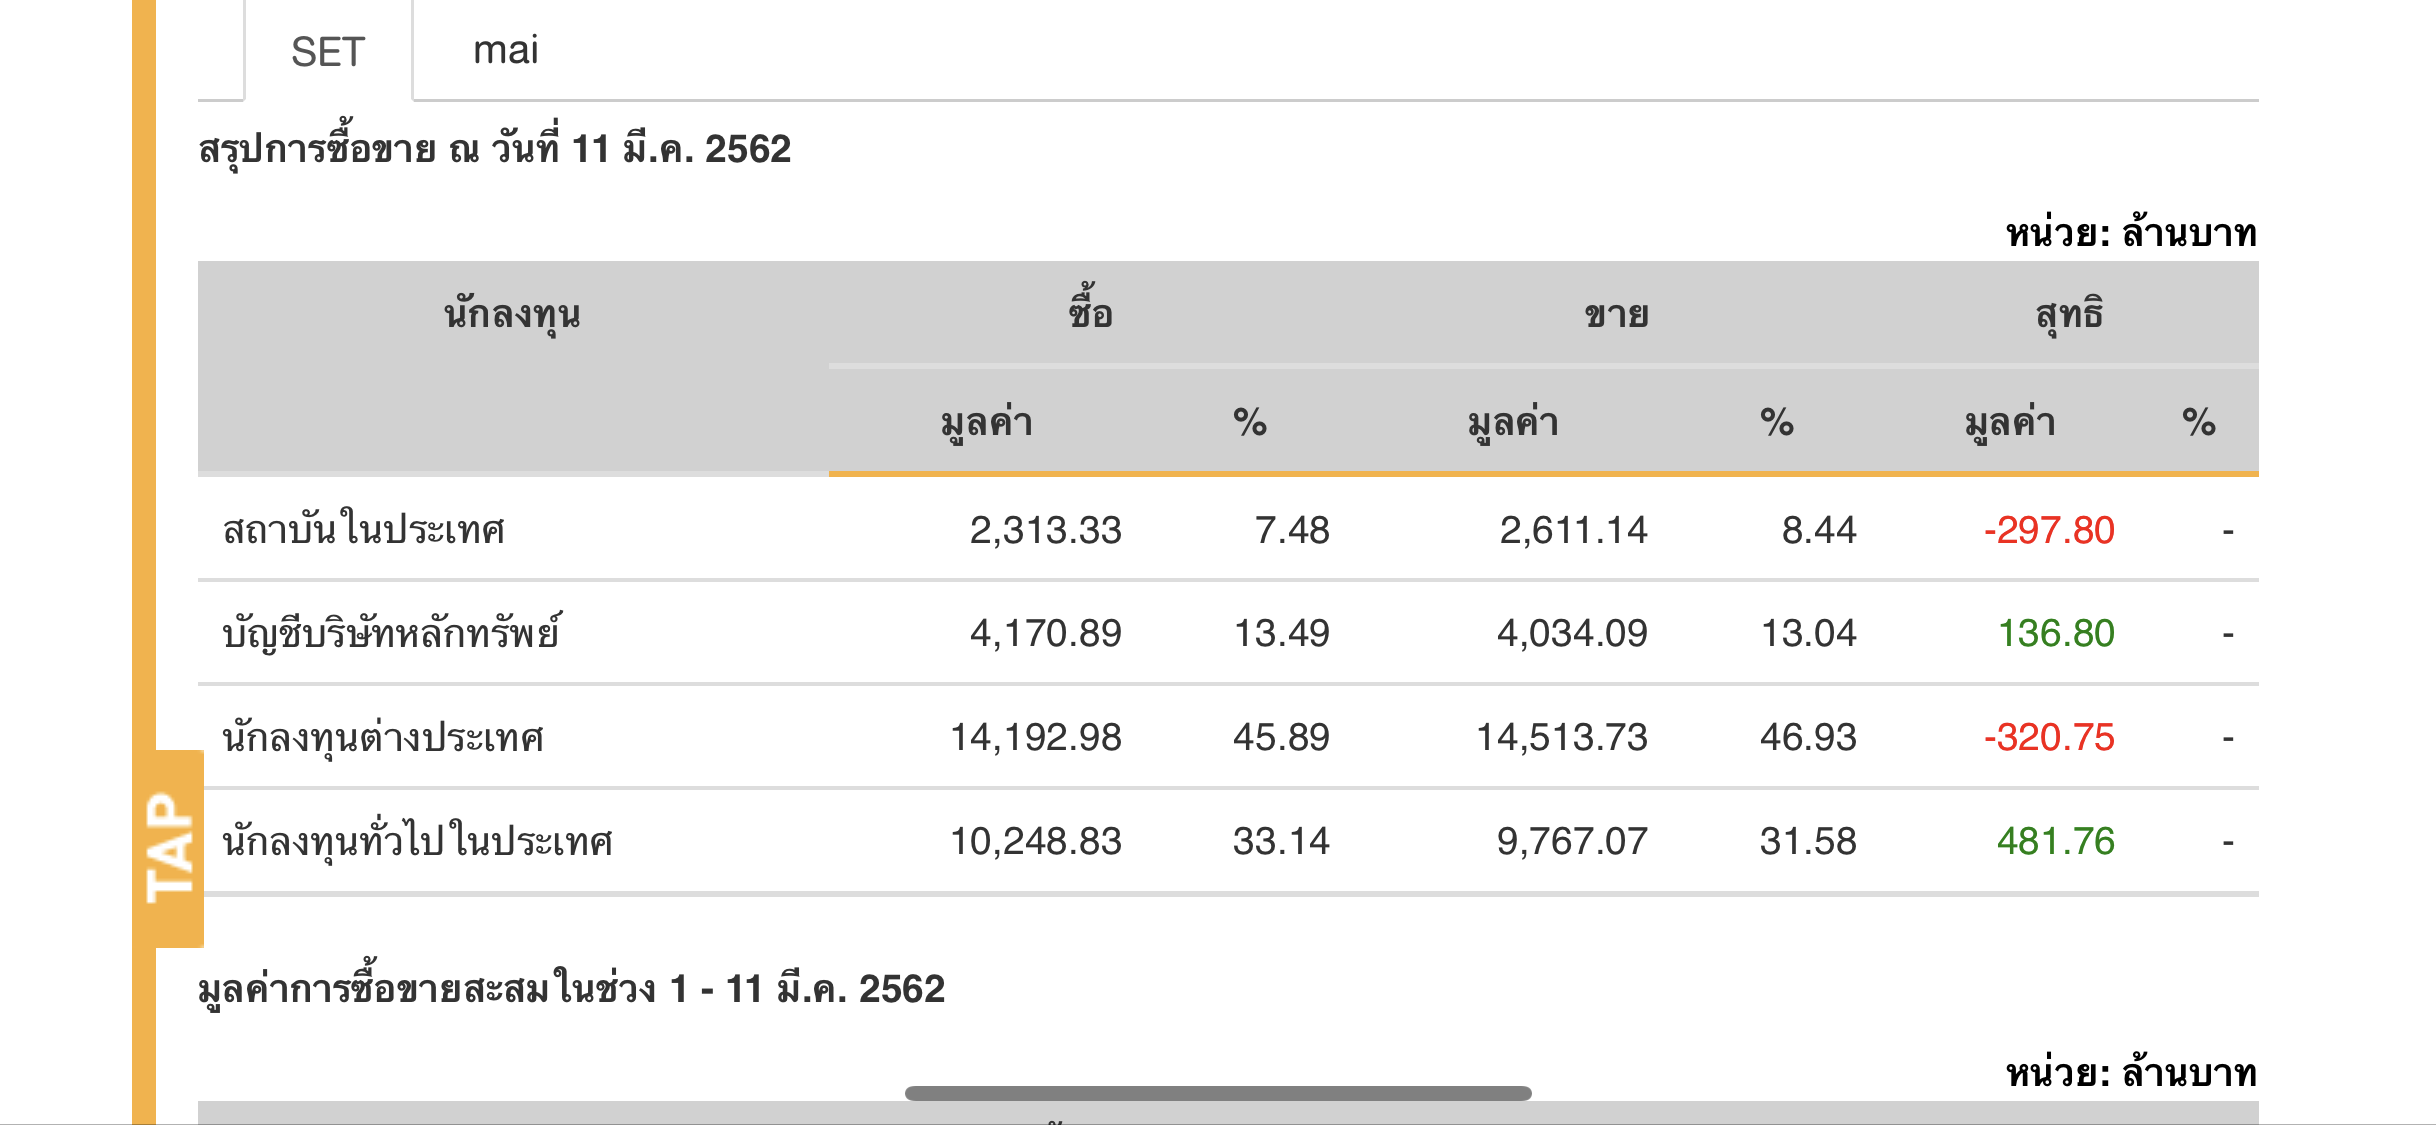
Task: Click the มูลค่าการซื้อขายสะสม section heading
Action: click(x=571, y=988)
